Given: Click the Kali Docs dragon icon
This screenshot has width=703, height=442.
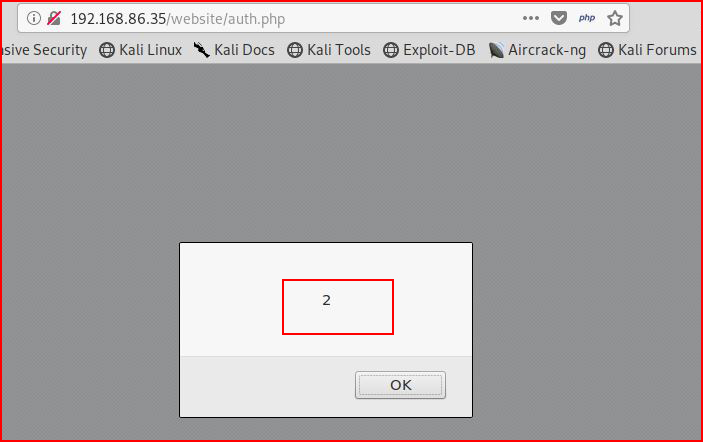Looking at the screenshot, I should (202, 50).
